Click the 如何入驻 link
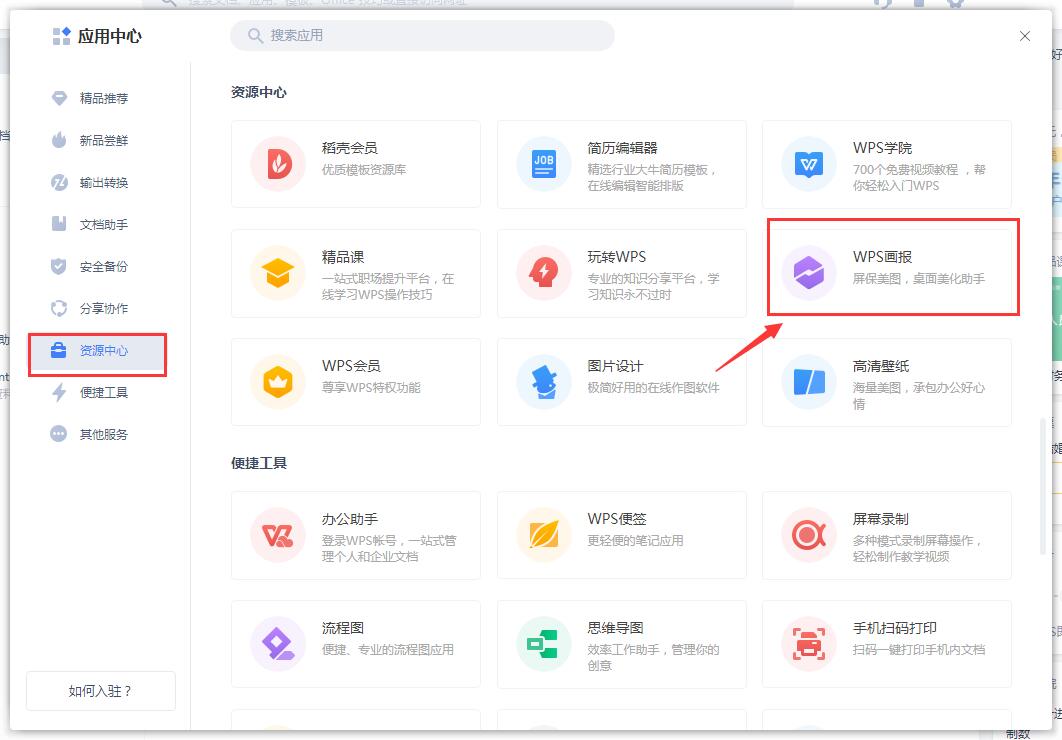 point(100,691)
